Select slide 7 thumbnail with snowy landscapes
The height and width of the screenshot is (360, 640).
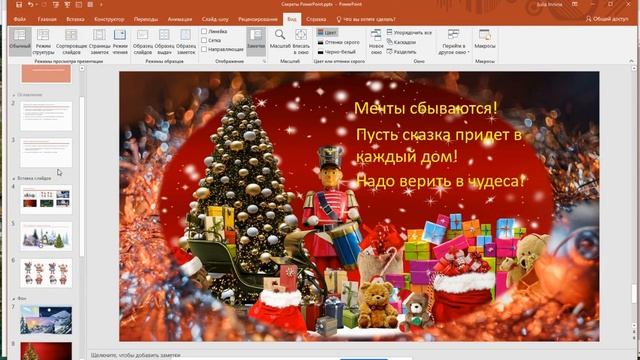click(x=46, y=320)
